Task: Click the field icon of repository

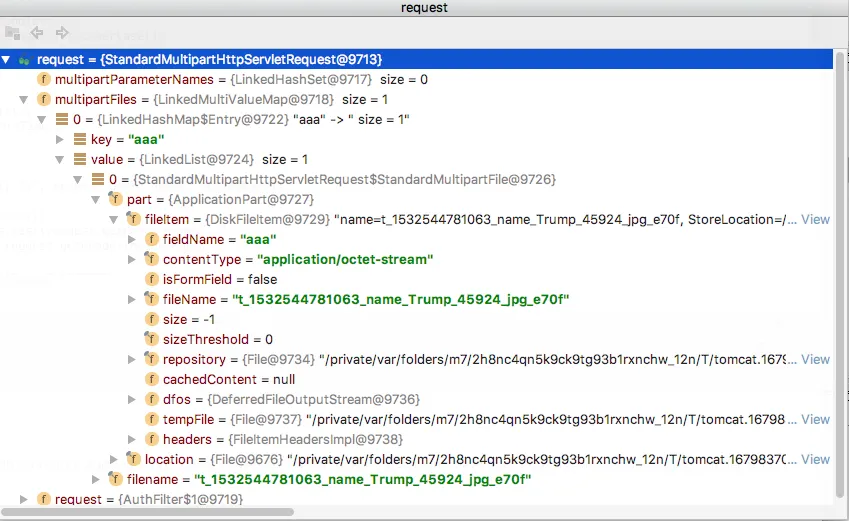Action: [x=152, y=359]
